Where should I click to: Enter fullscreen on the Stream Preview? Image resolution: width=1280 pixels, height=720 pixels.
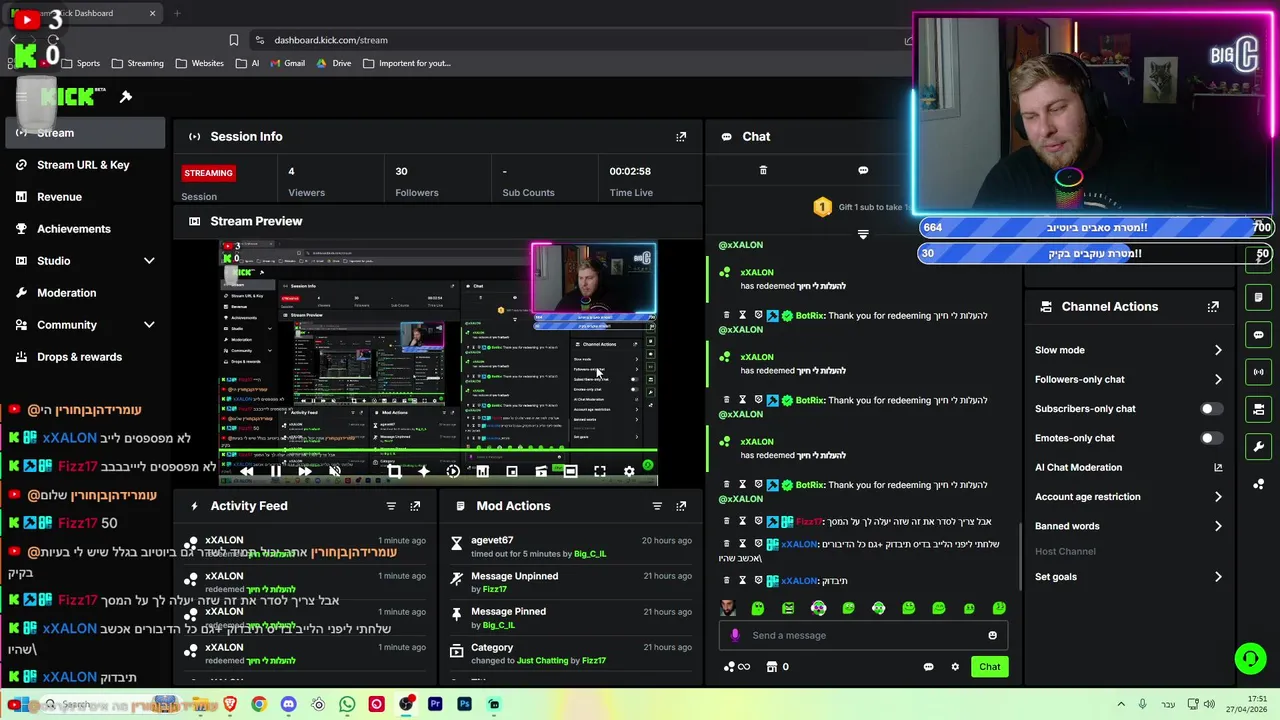[599, 471]
